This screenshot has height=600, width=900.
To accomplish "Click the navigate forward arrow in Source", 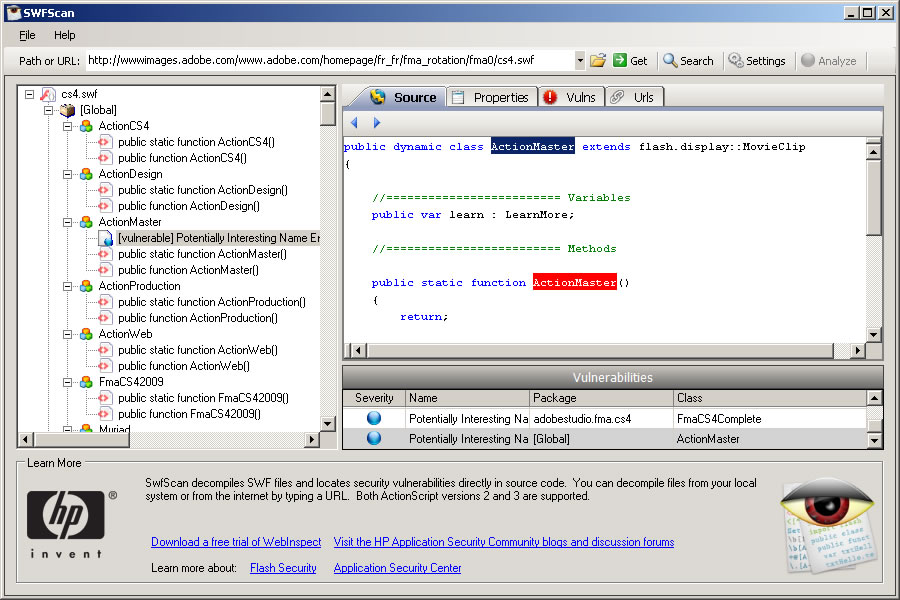I will pyautogui.click(x=377, y=122).
